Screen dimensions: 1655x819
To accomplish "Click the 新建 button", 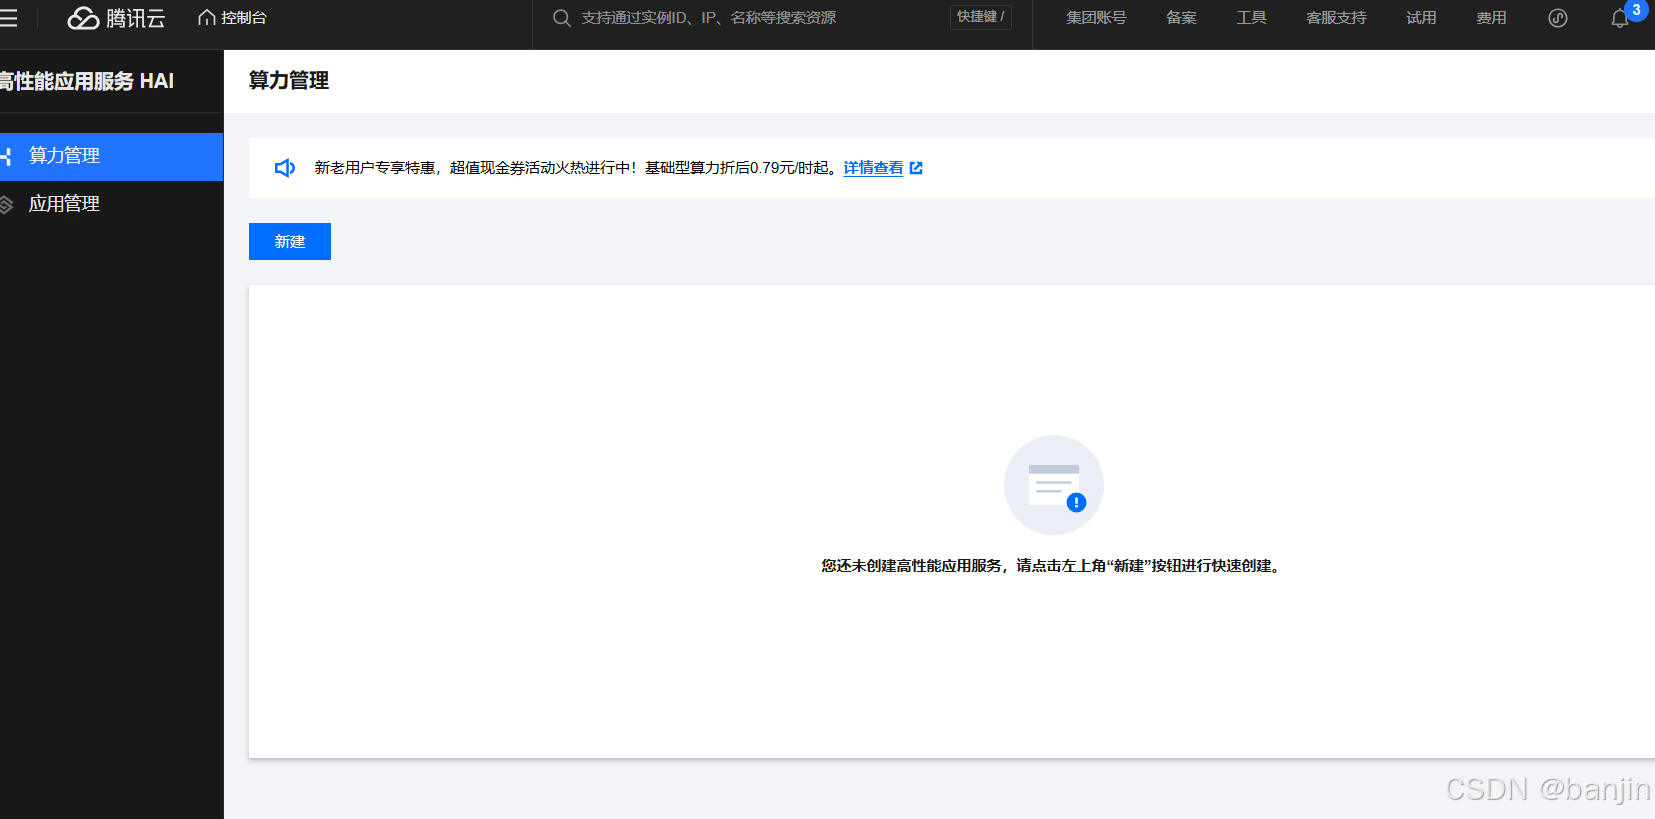I will 290,241.
